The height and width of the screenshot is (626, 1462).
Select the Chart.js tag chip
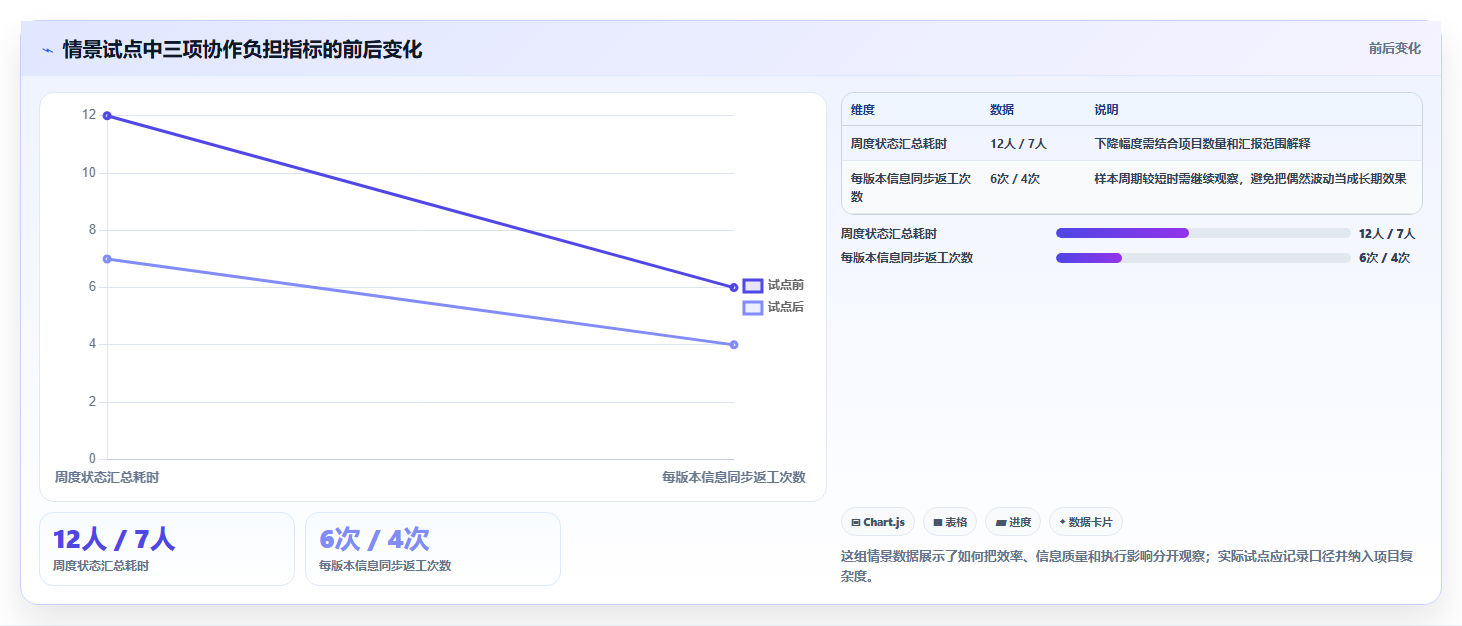coord(878,522)
